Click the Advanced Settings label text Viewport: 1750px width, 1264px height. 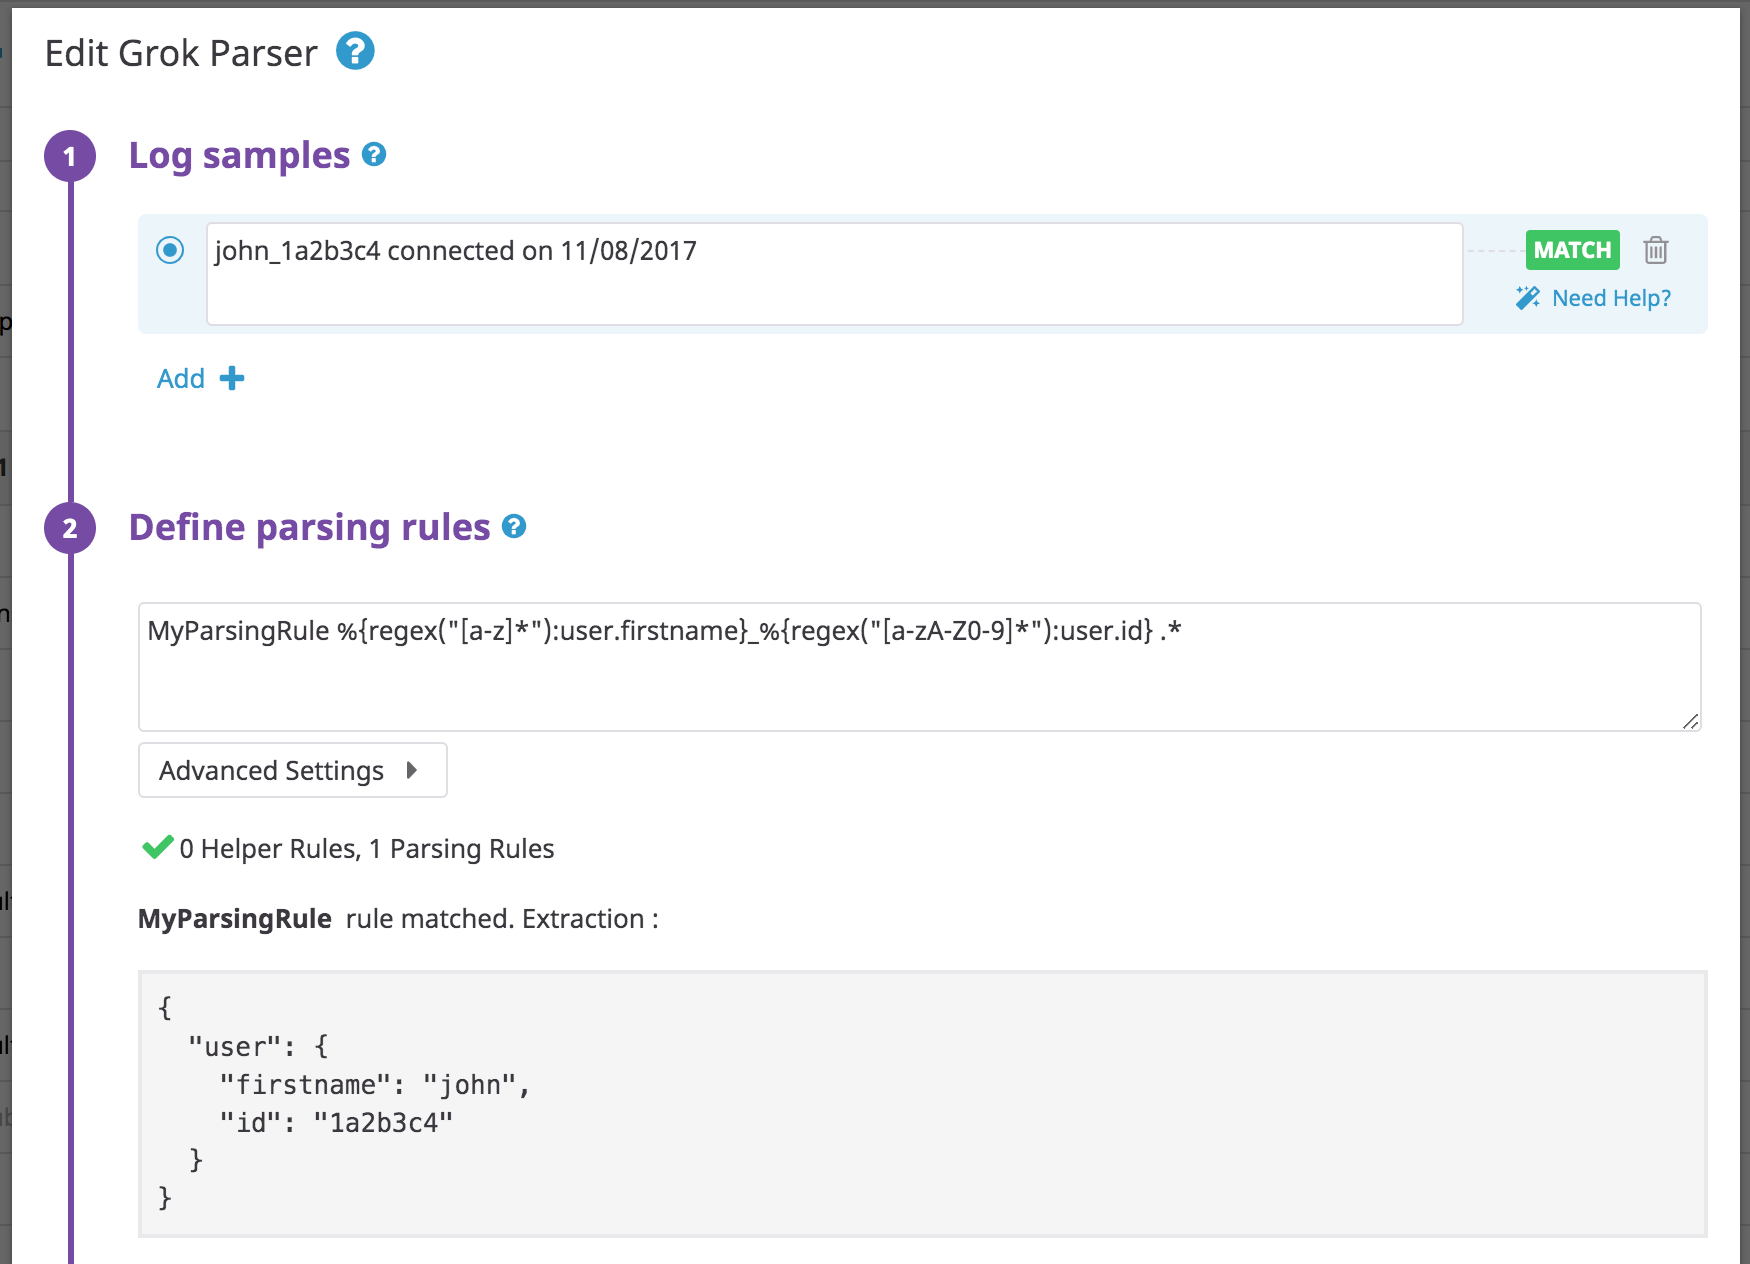[x=271, y=770]
